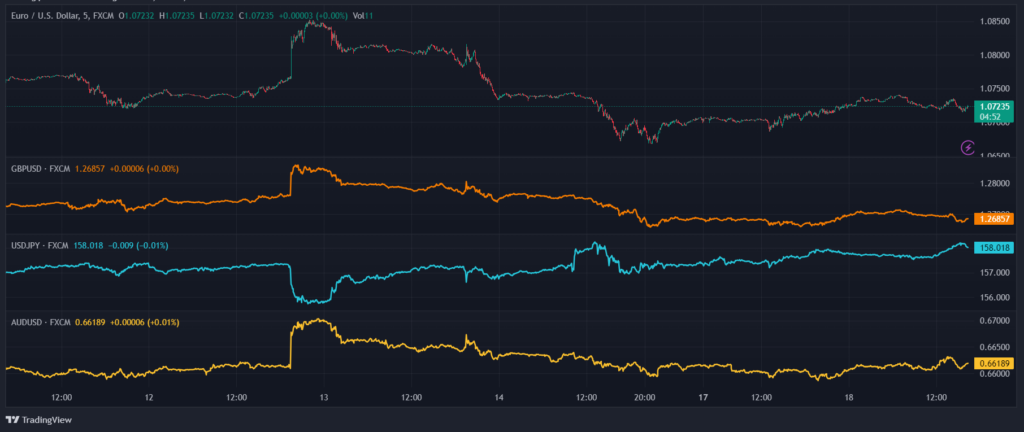Image resolution: width=1024 pixels, height=432 pixels.
Task: Click date label 17 on time axis
Action: click(703, 397)
